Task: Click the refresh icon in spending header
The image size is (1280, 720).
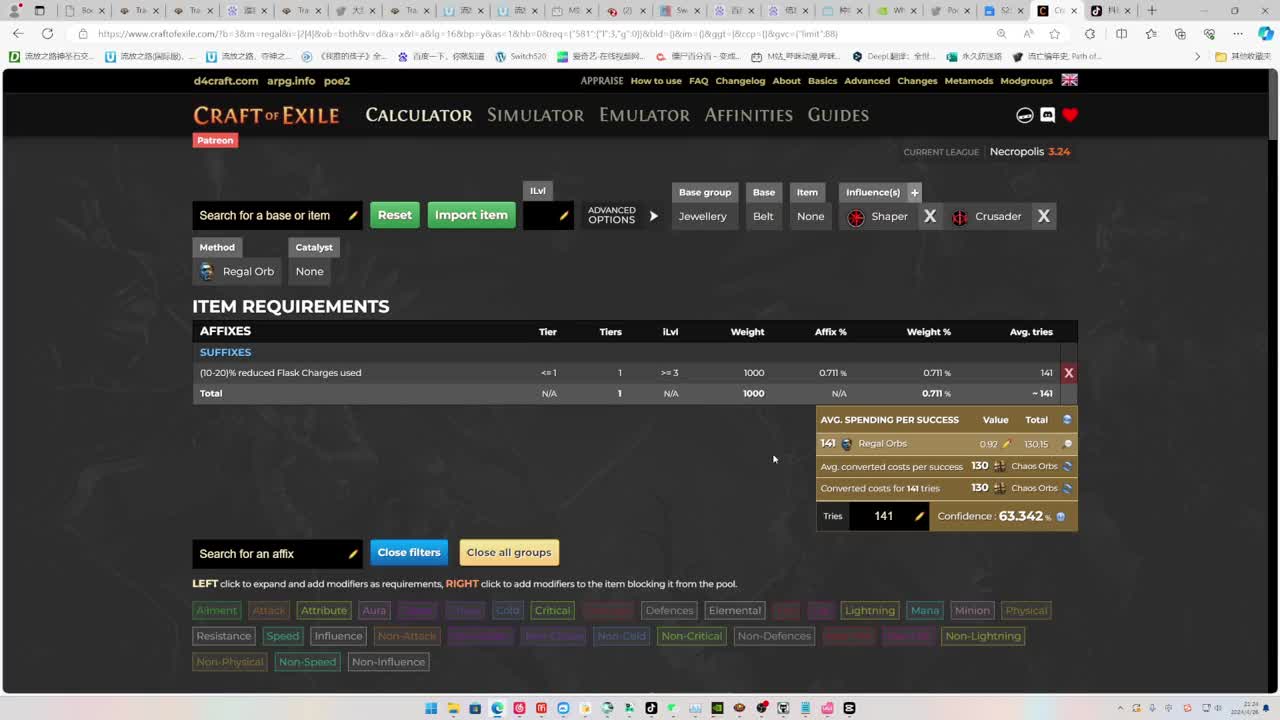Action: tap(1067, 420)
